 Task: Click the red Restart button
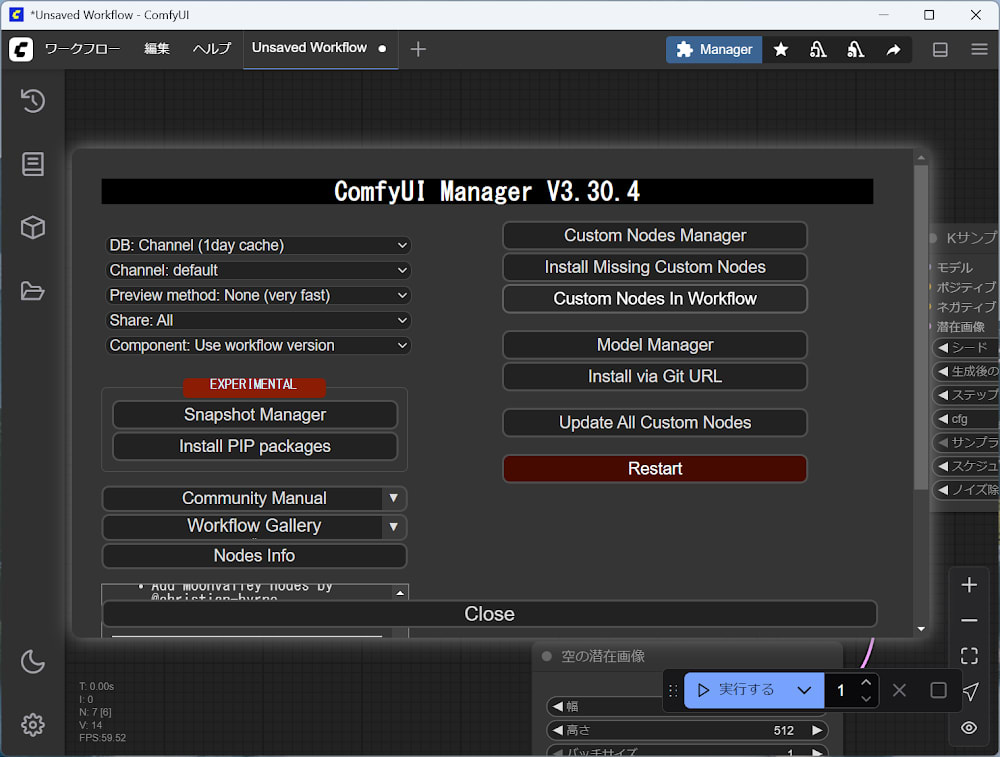tap(655, 469)
